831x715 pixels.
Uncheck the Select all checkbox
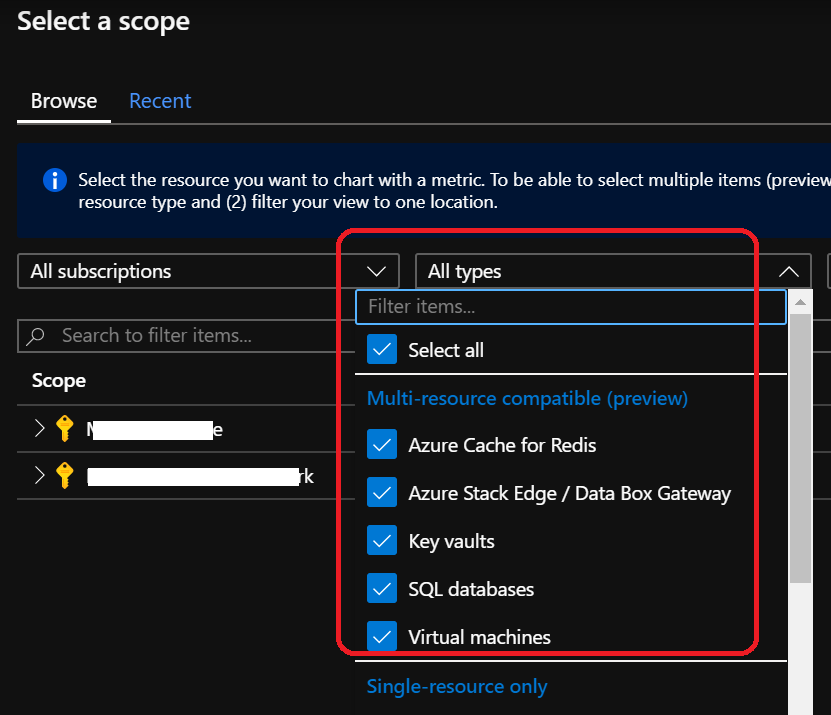click(382, 350)
